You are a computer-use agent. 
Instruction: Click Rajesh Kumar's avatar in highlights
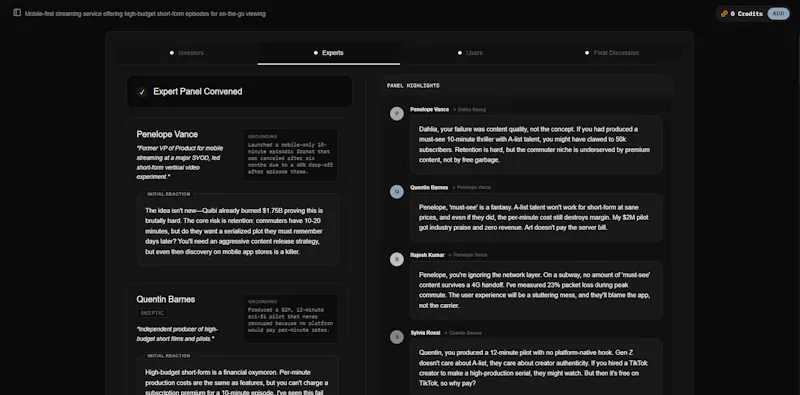point(397,259)
